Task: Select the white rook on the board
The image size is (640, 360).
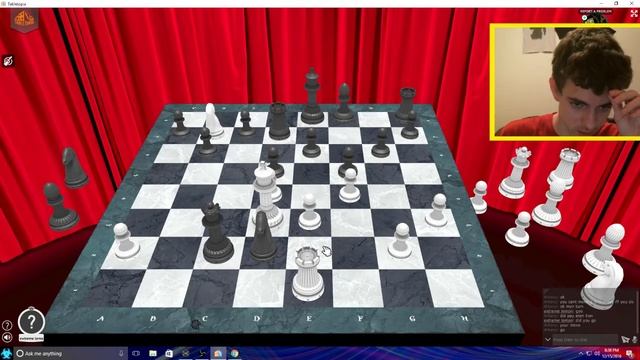Action: 308,273
